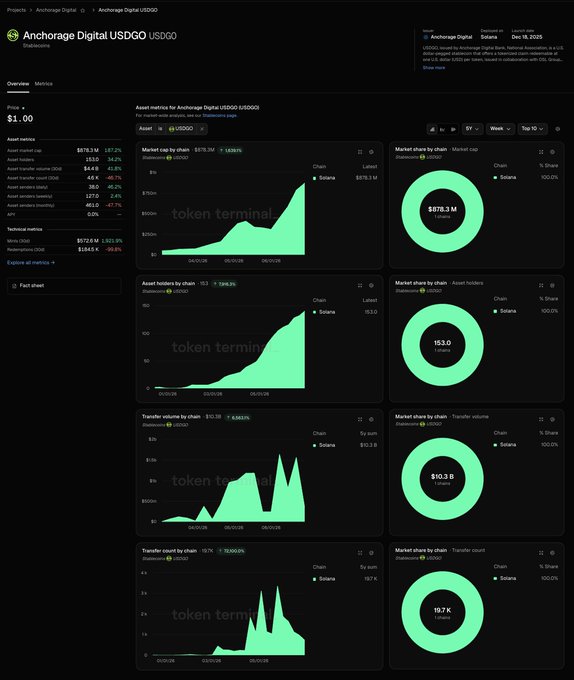
Task: Click the Asset filter label
Action: (145, 129)
